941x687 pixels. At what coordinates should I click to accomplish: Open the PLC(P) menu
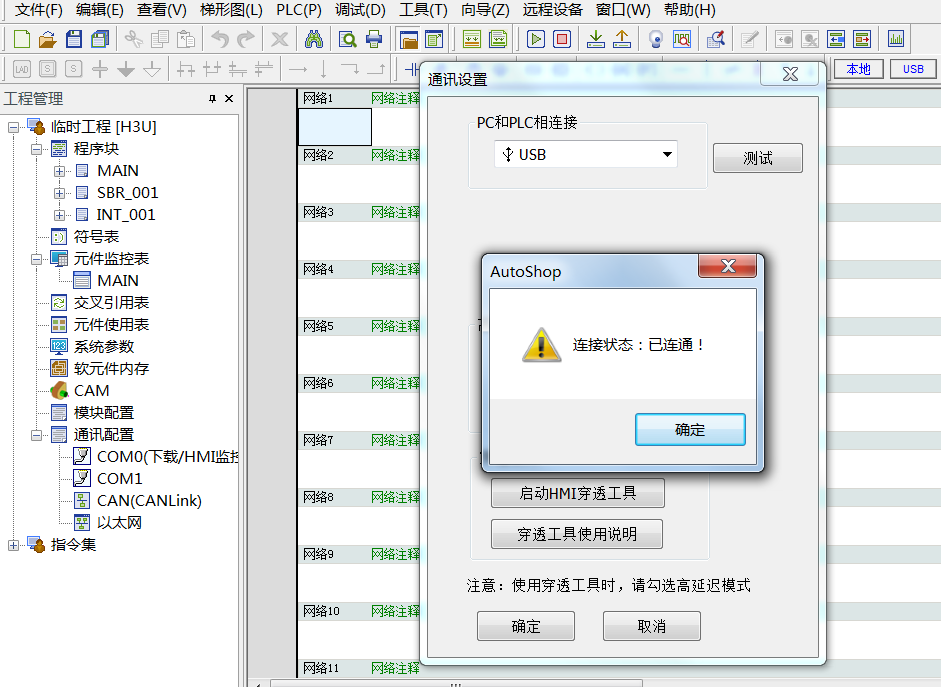pos(299,11)
